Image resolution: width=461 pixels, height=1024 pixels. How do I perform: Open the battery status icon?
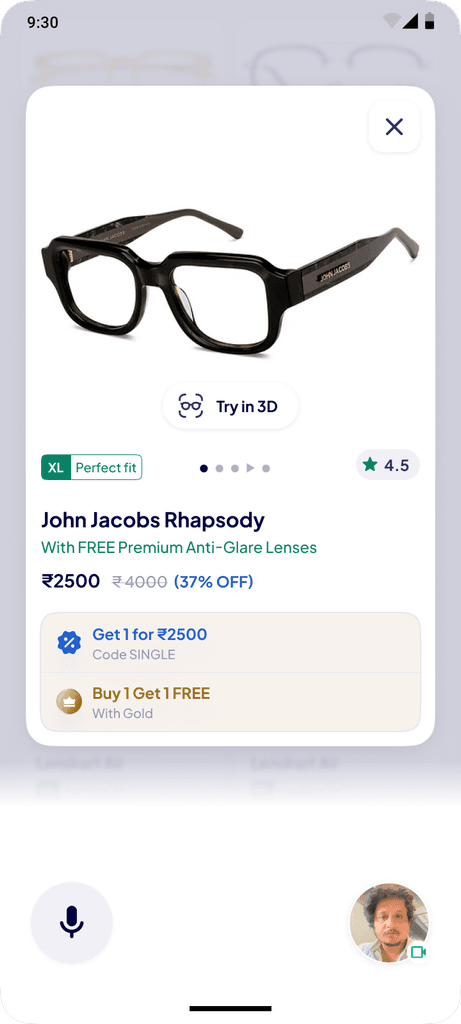[430, 21]
